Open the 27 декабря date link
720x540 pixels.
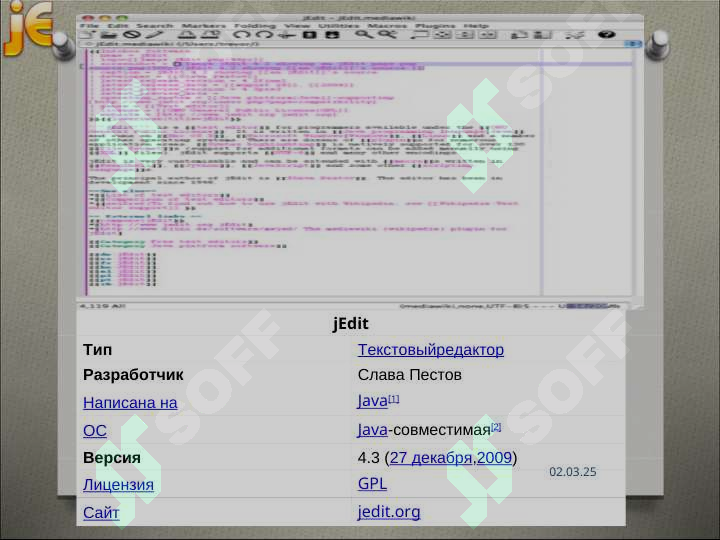(431, 457)
